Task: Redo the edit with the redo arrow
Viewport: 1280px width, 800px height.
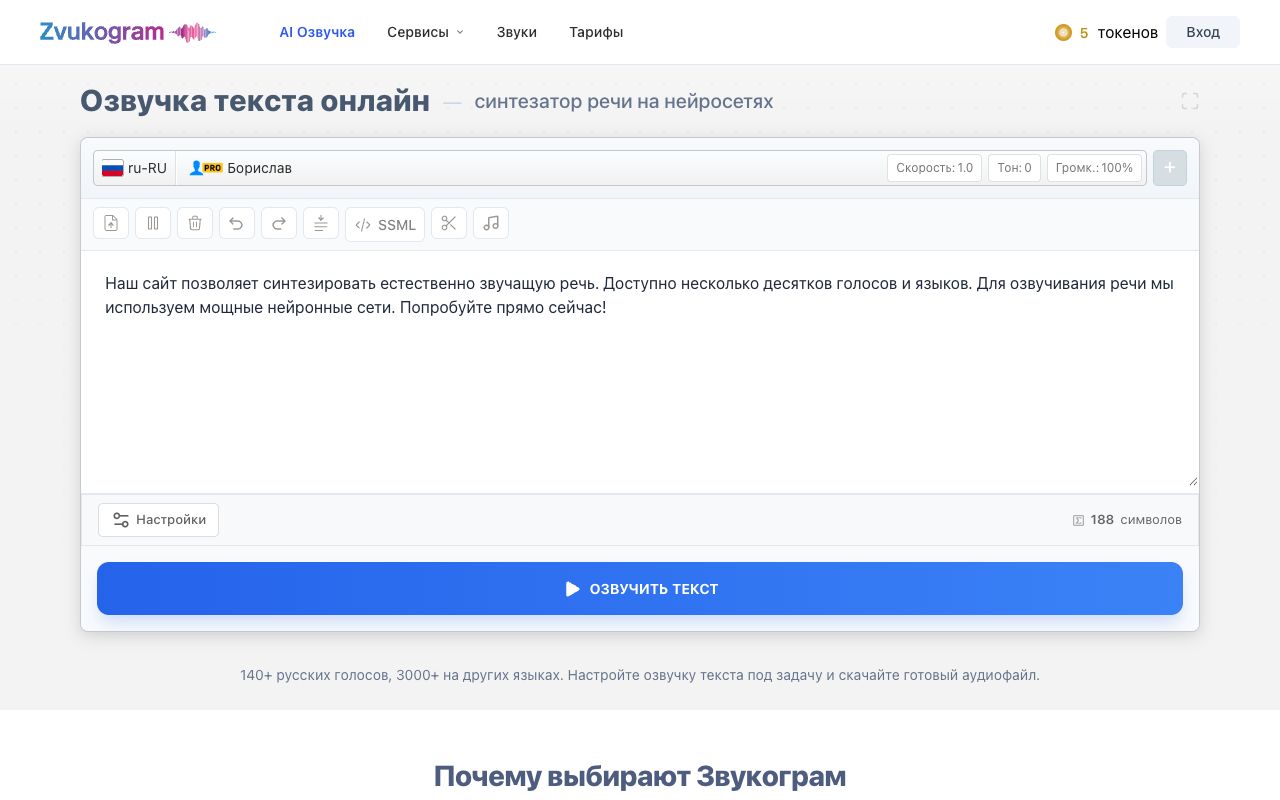Action: tap(279, 223)
